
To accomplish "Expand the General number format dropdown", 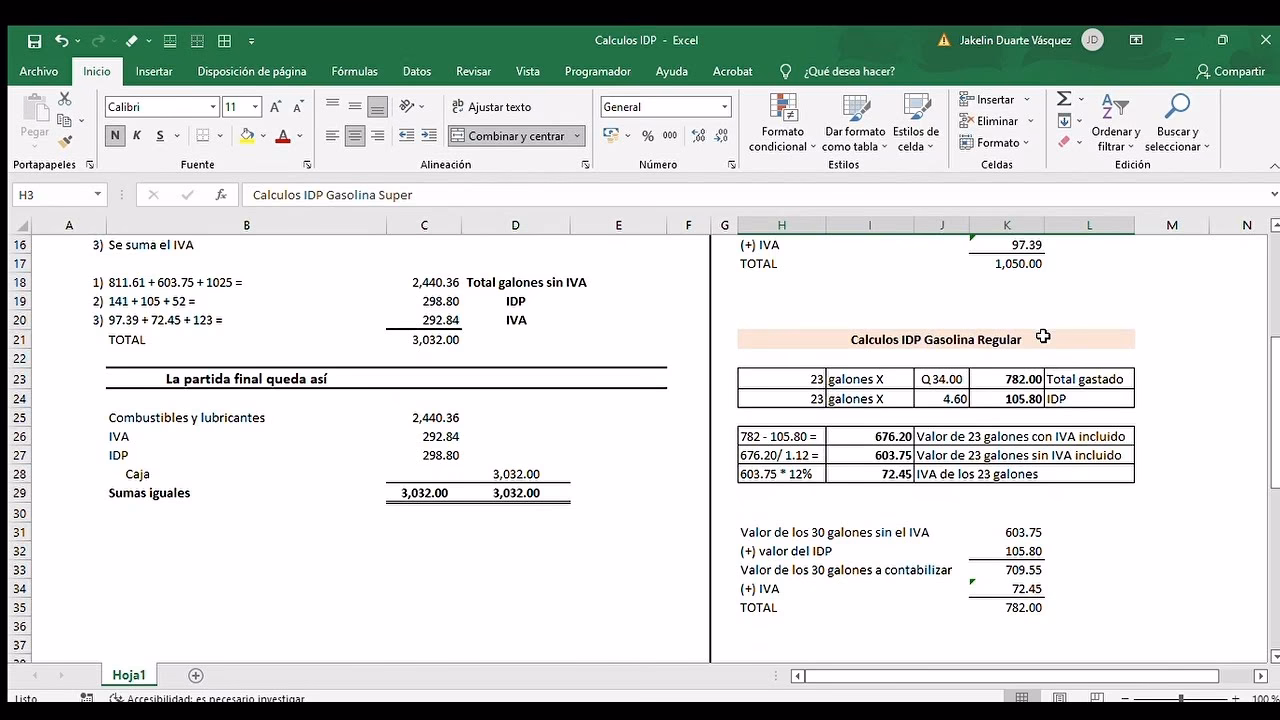I will tap(724, 107).
